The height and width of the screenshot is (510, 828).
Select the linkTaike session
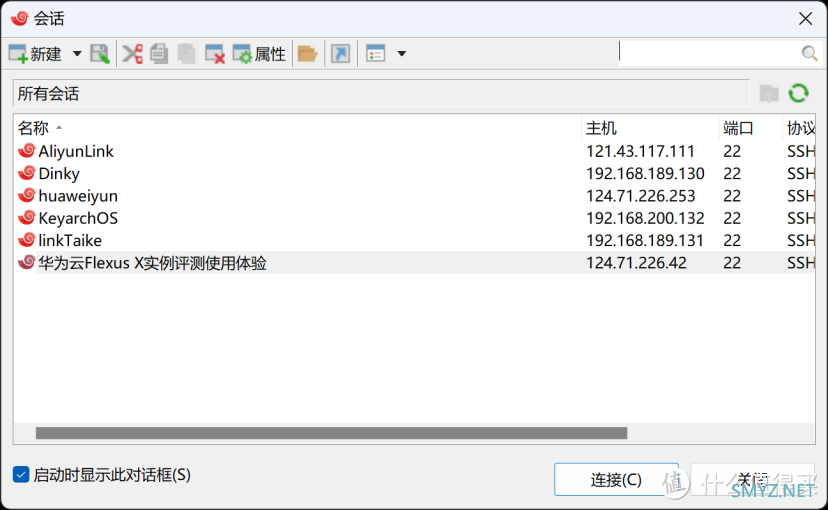[x=70, y=240]
